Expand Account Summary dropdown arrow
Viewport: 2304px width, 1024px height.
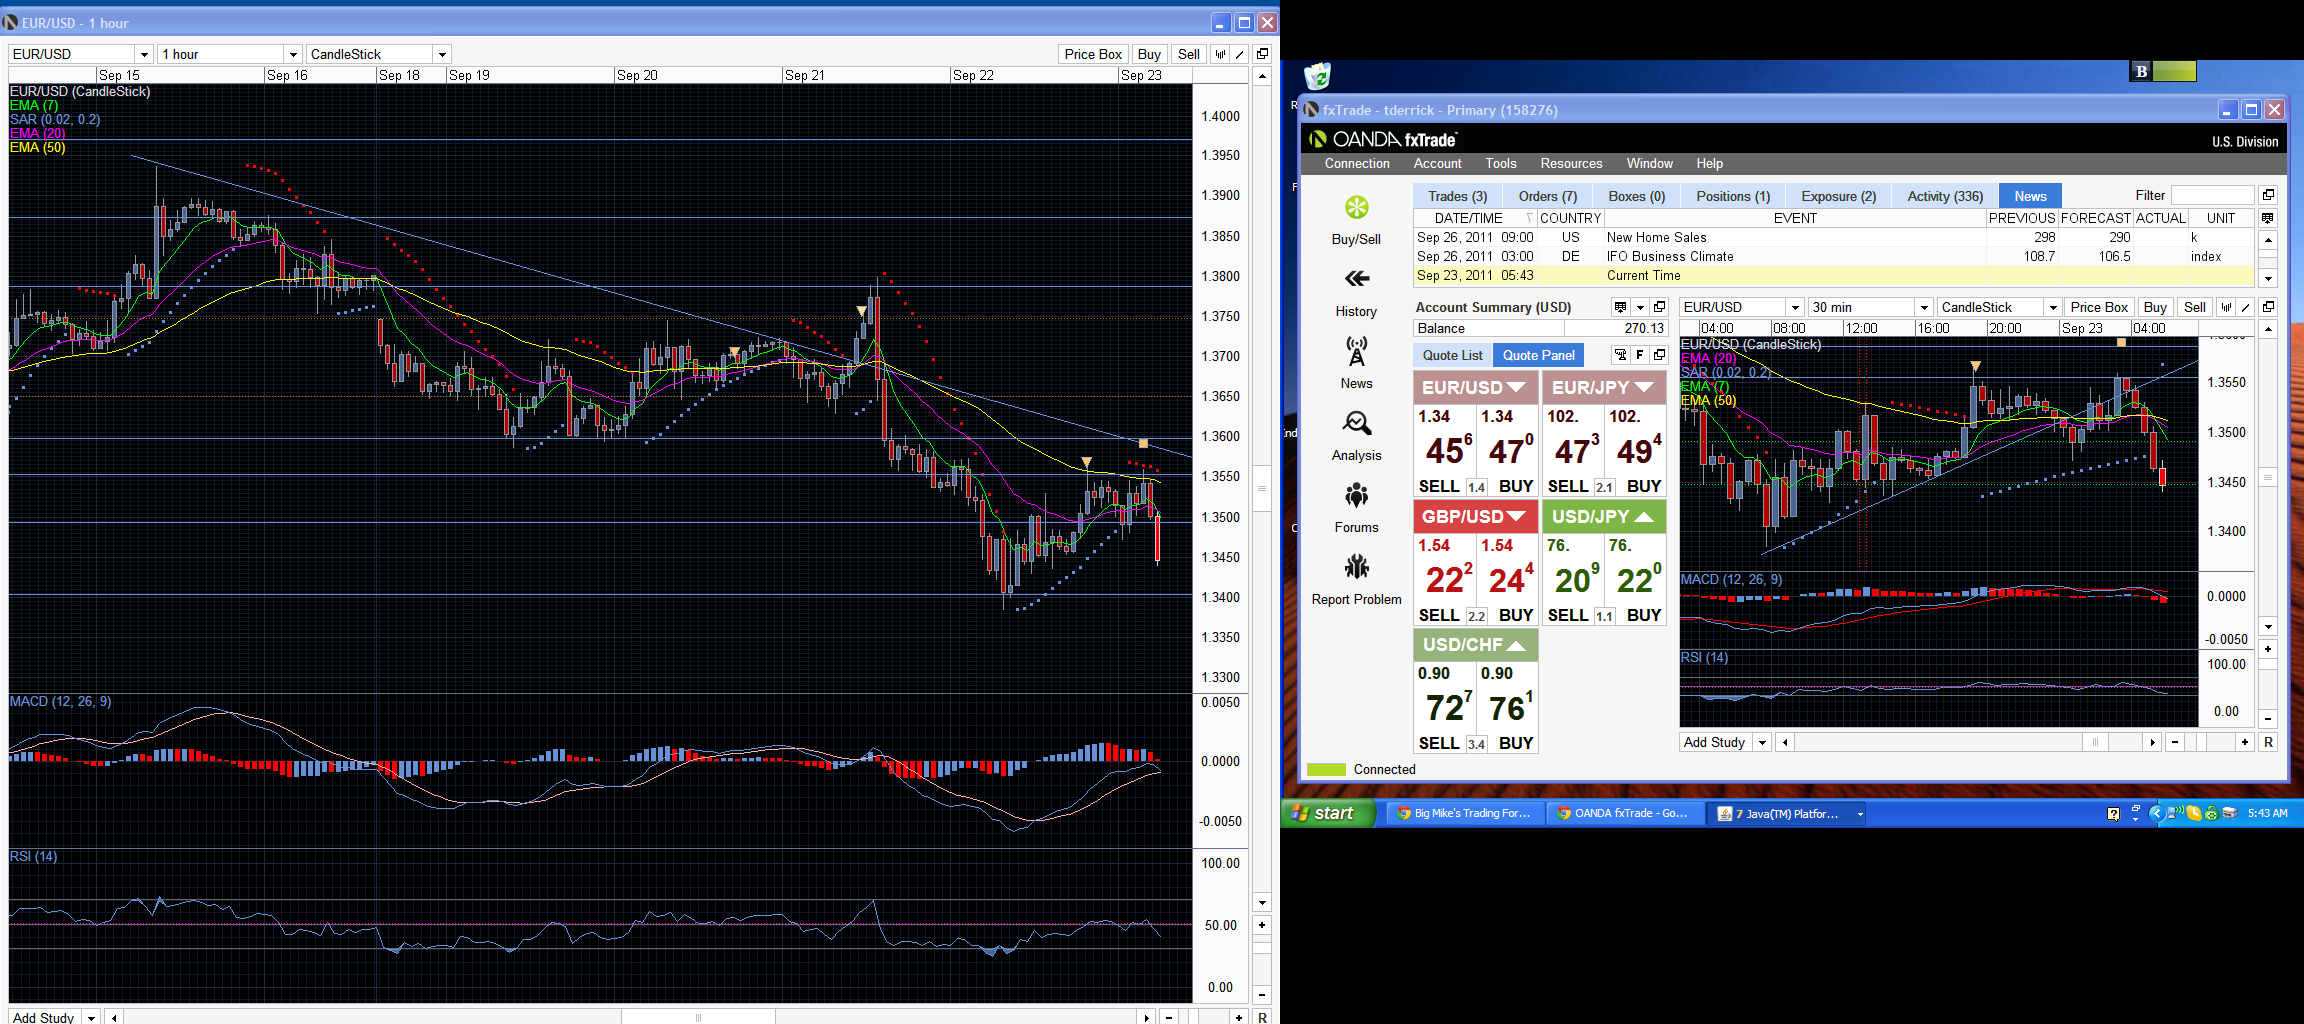[x=1640, y=307]
